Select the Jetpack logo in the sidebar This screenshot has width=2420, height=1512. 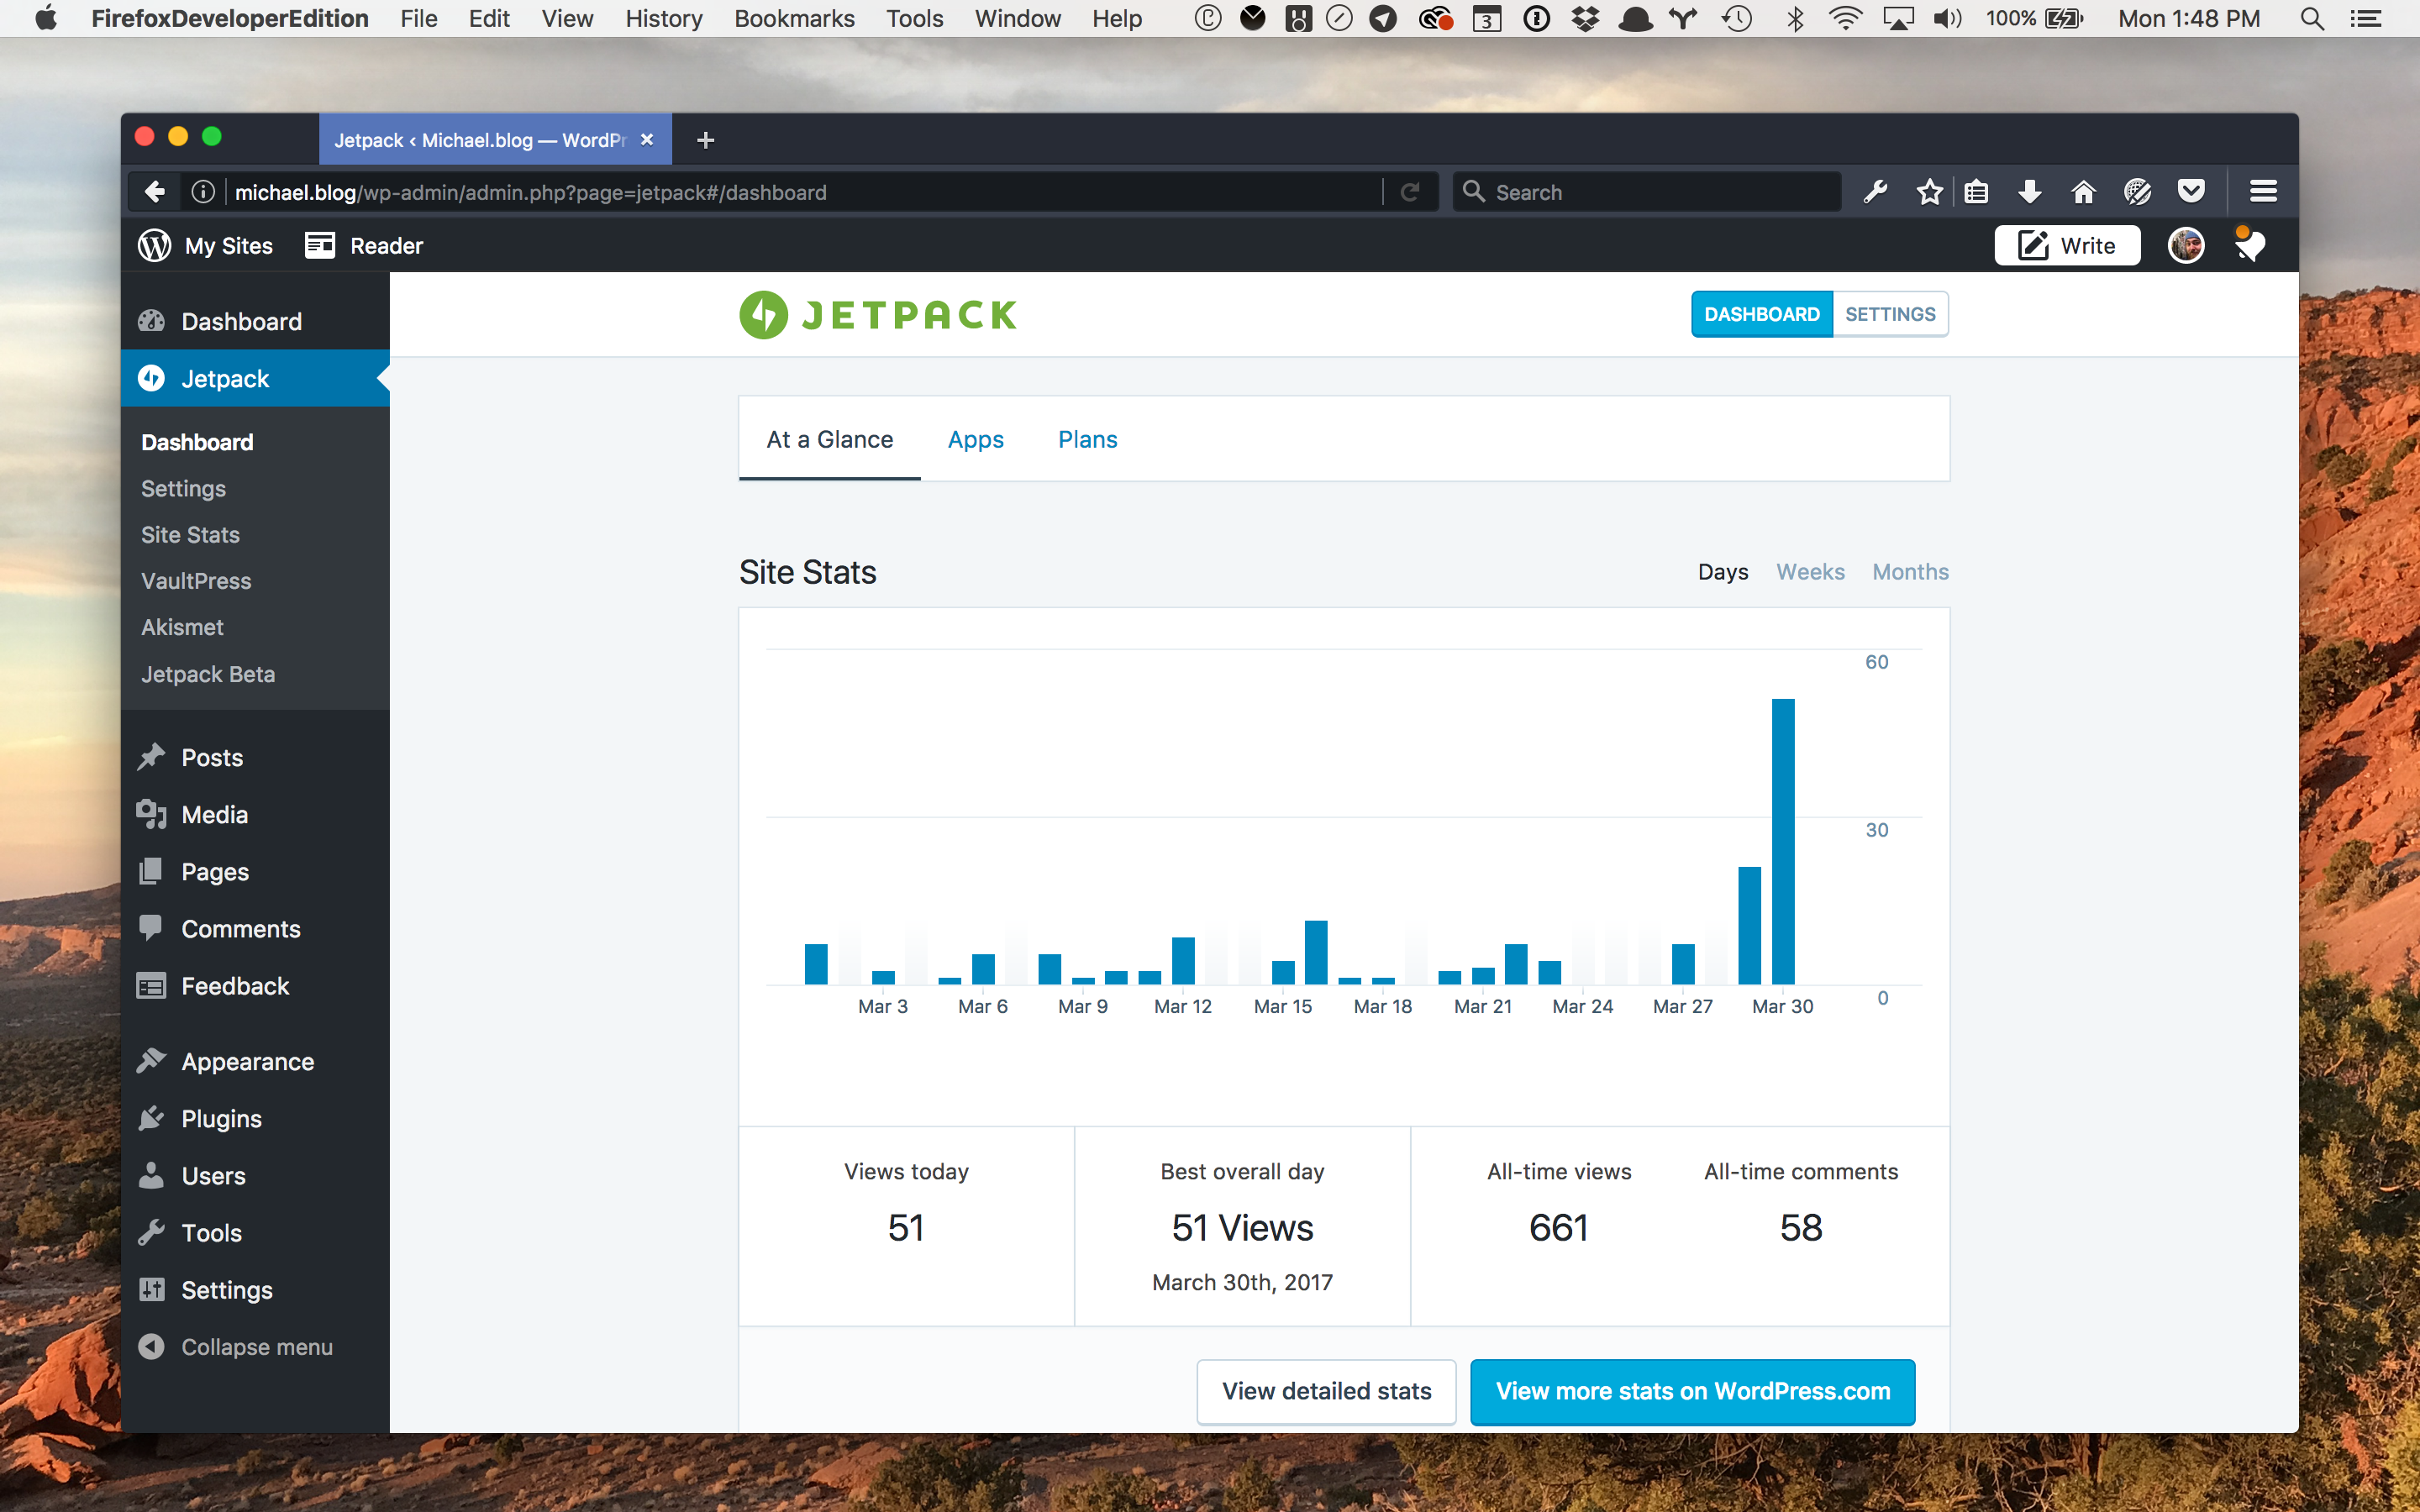(x=152, y=378)
